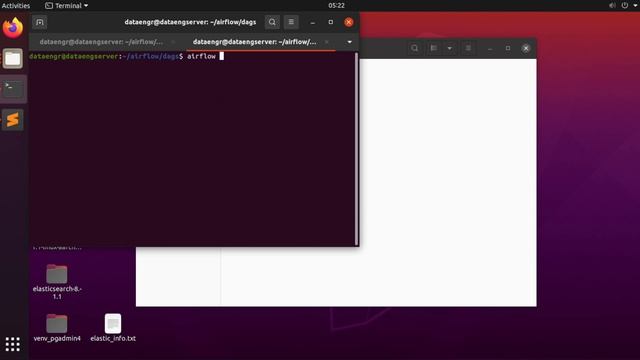Select the second active Terminal tab
Screen dimensions: 640x360
(254, 42)
